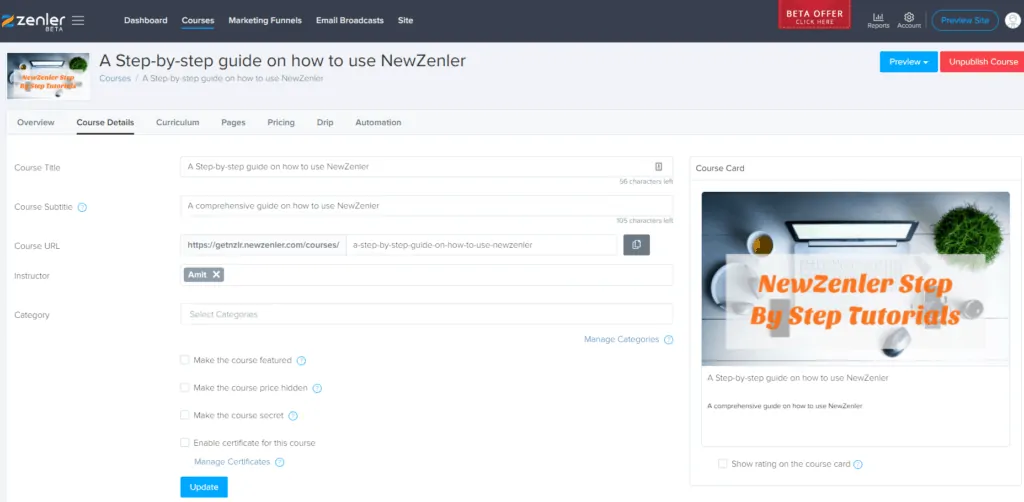
Task: Click the Update button
Action: click(204, 487)
